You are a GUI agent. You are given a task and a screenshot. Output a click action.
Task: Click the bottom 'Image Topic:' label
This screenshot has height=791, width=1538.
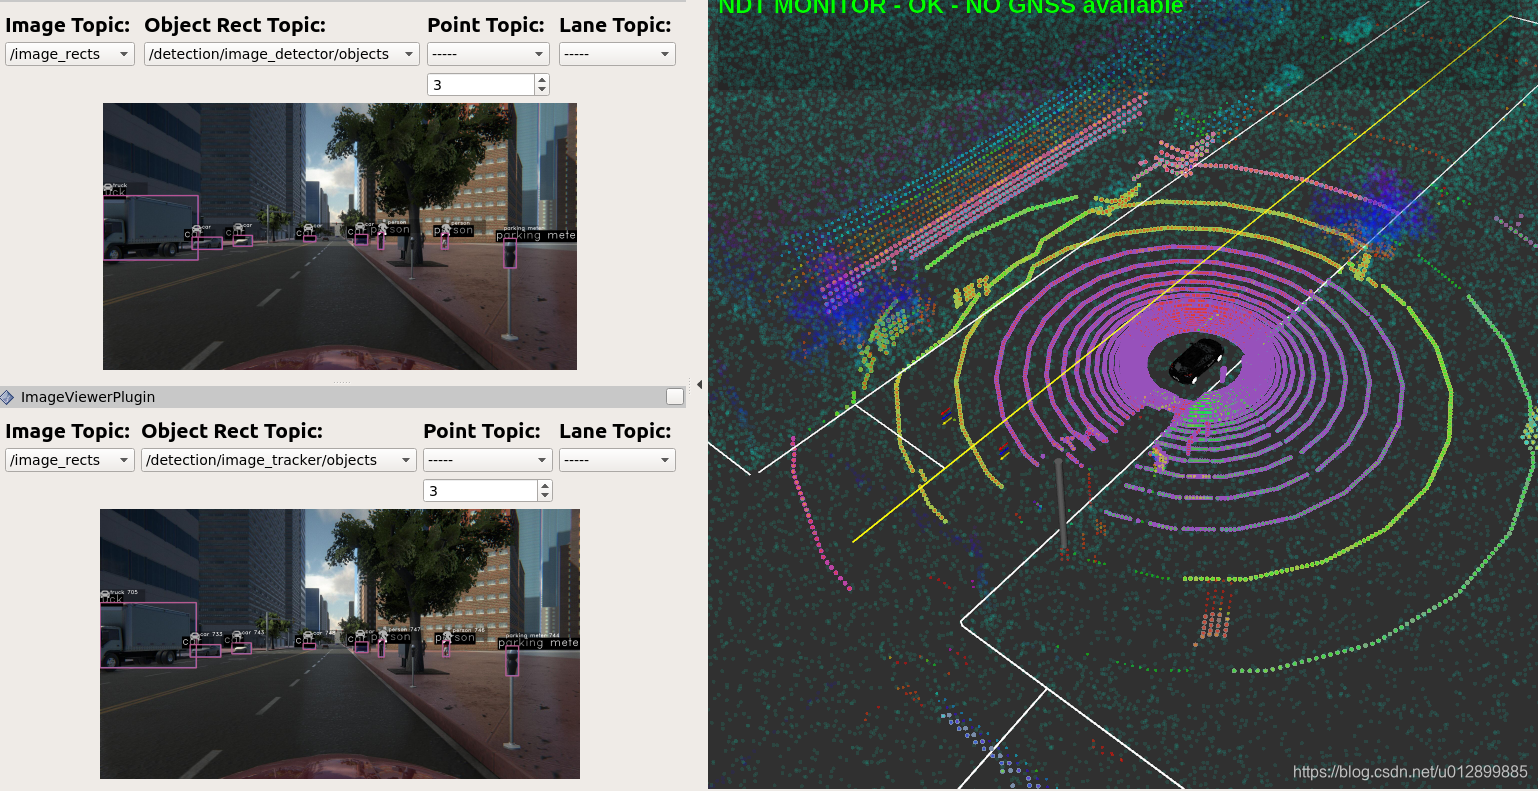(x=68, y=431)
